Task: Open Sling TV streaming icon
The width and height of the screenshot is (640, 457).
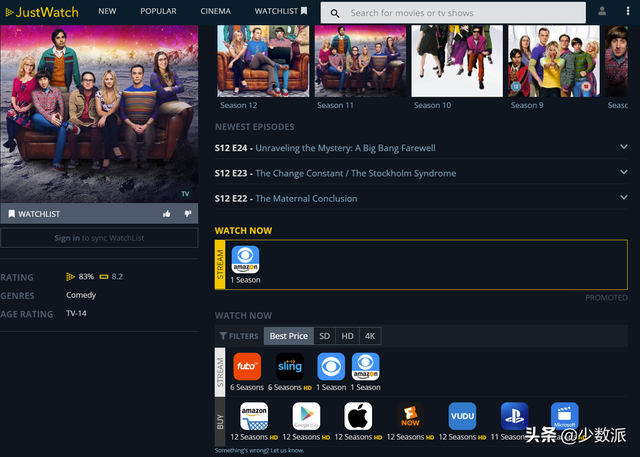Action: coord(290,366)
